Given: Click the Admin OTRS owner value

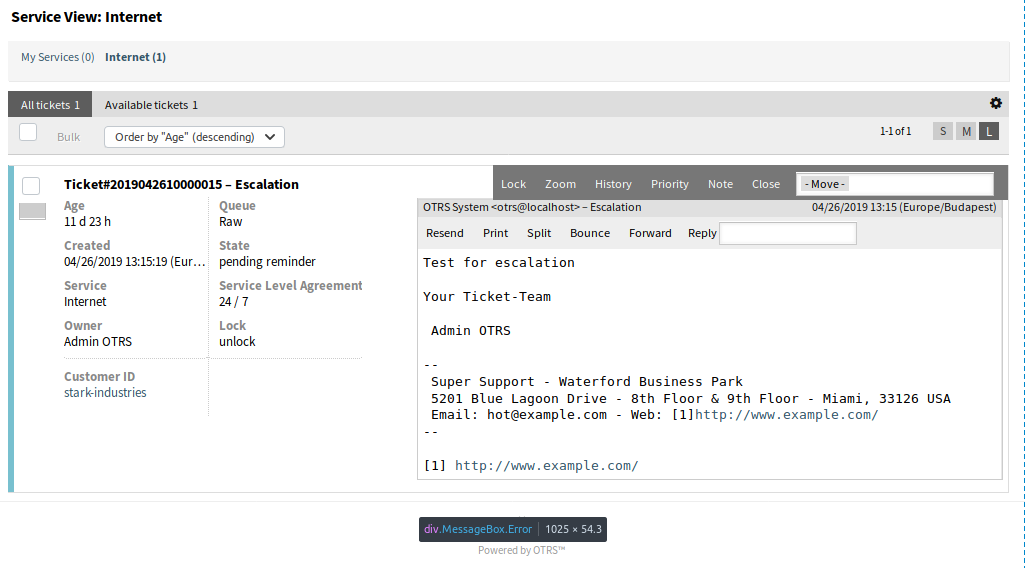Looking at the screenshot, I should [x=98, y=341].
